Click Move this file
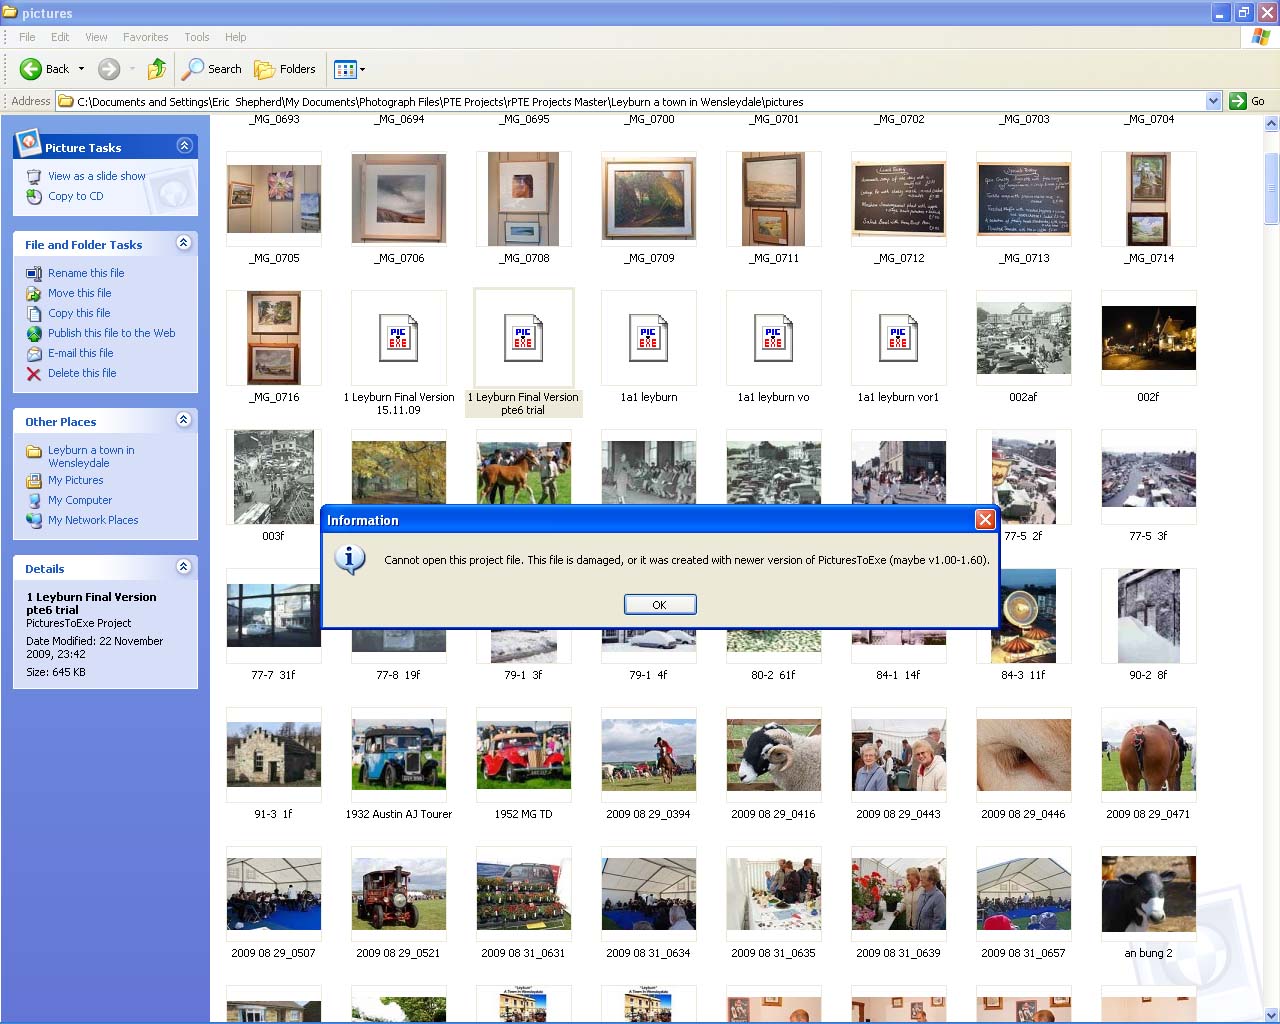This screenshot has height=1024, width=1280. point(79,293)
